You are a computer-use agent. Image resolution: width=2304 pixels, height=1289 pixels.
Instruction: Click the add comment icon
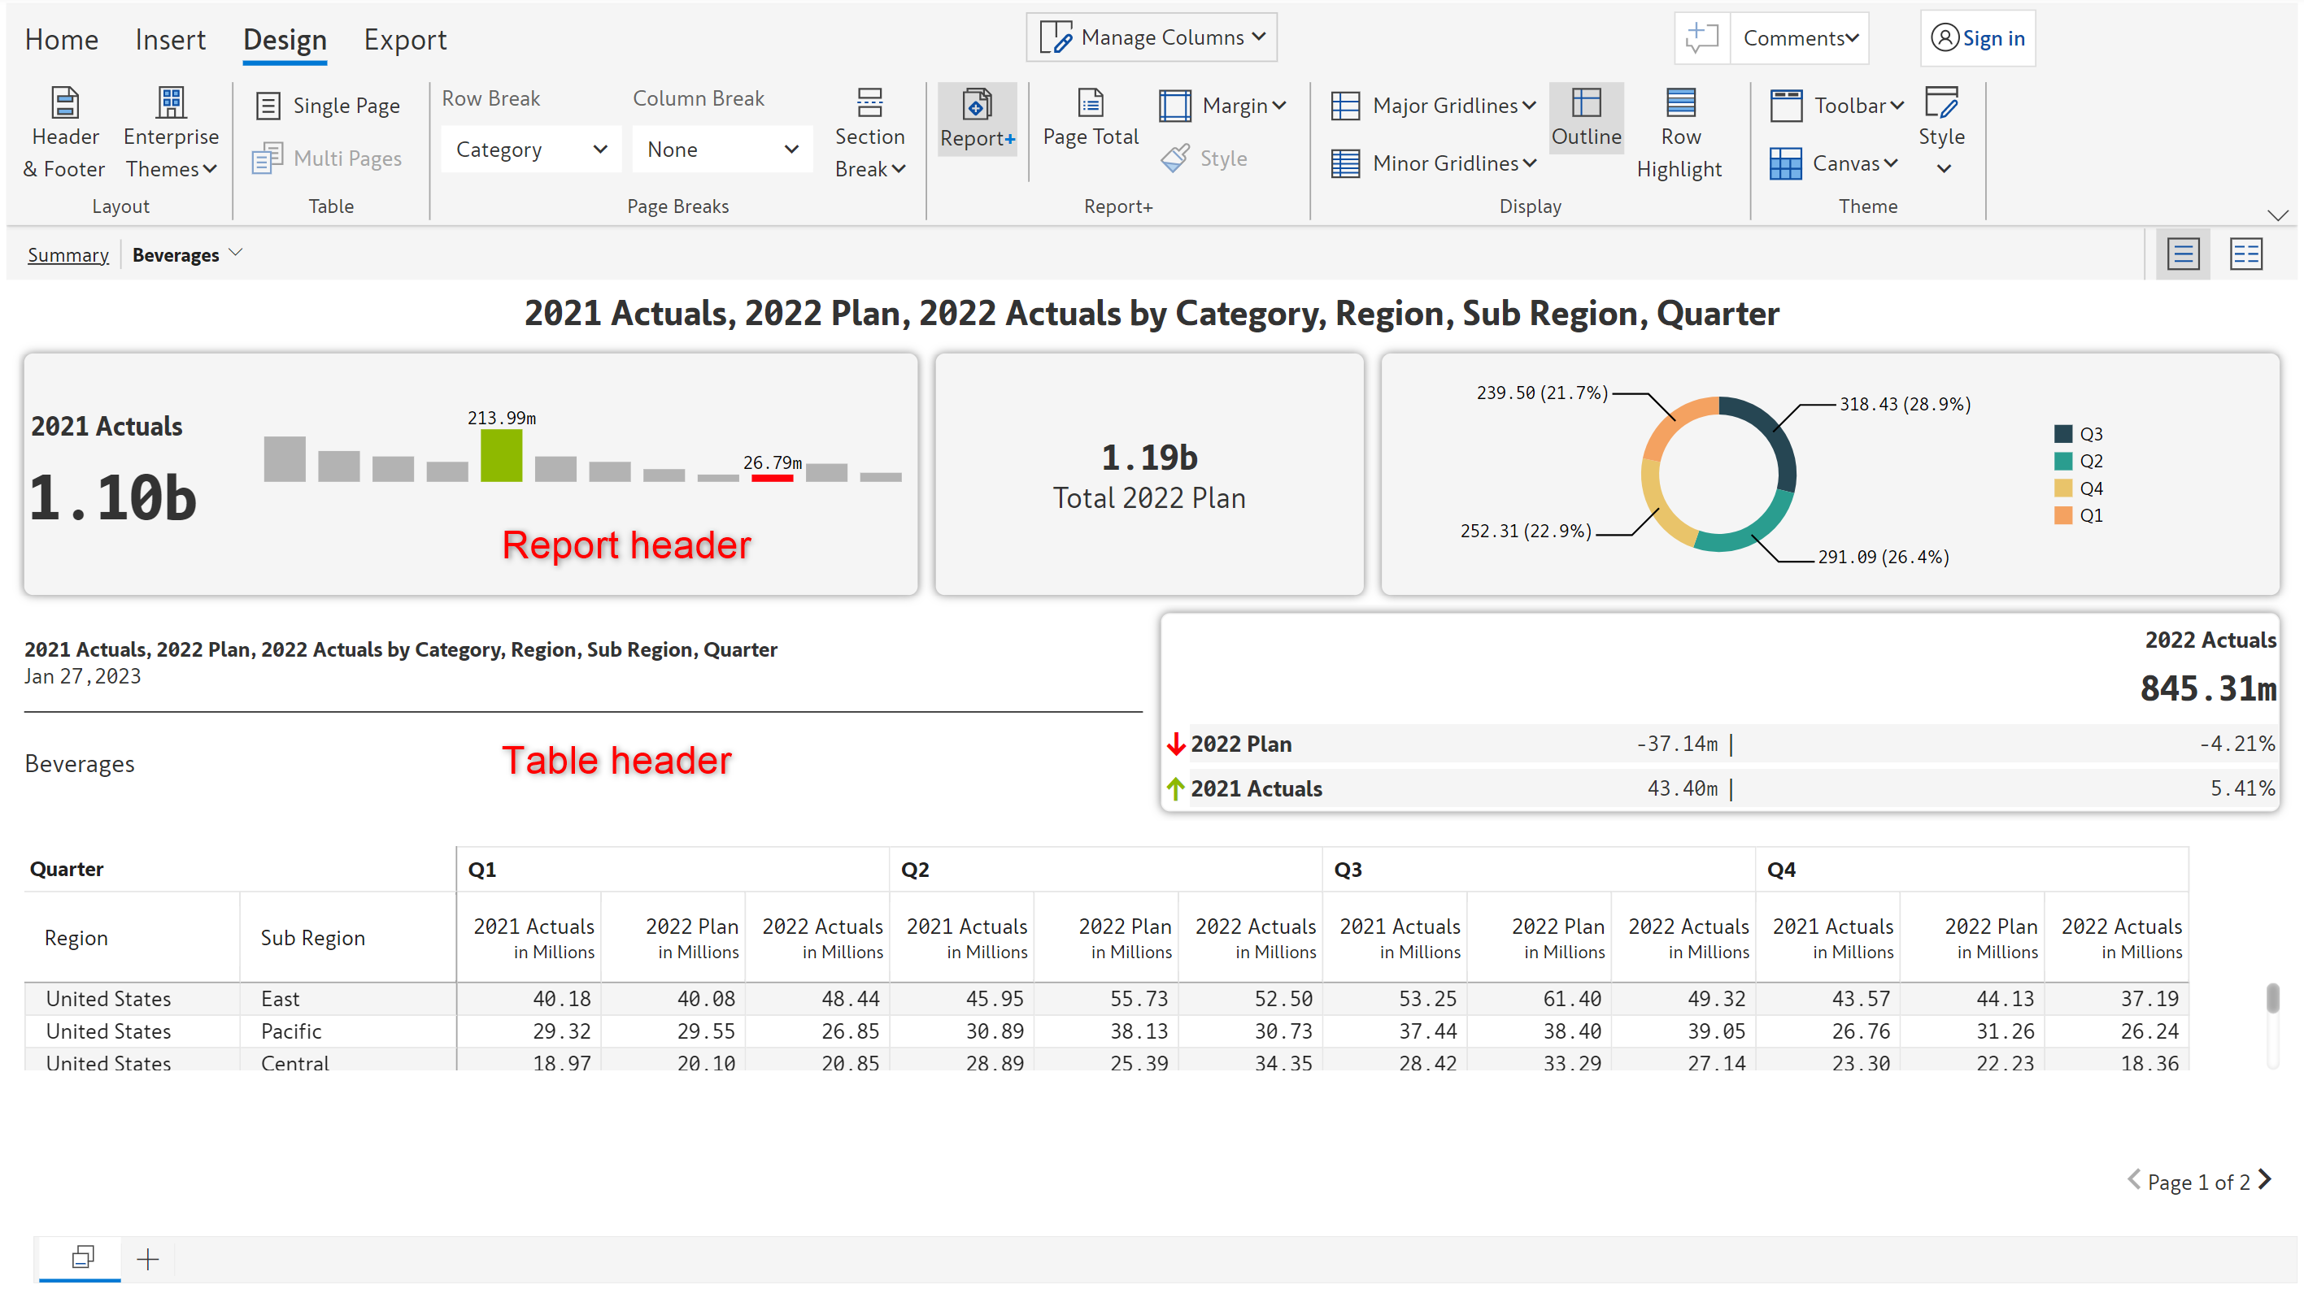[1701, 38]
